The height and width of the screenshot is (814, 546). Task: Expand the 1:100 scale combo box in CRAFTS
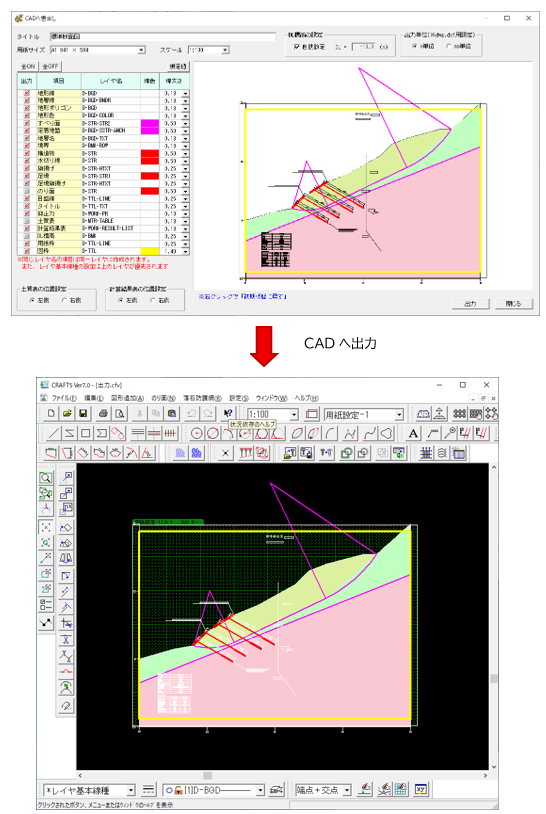(294, 414)
